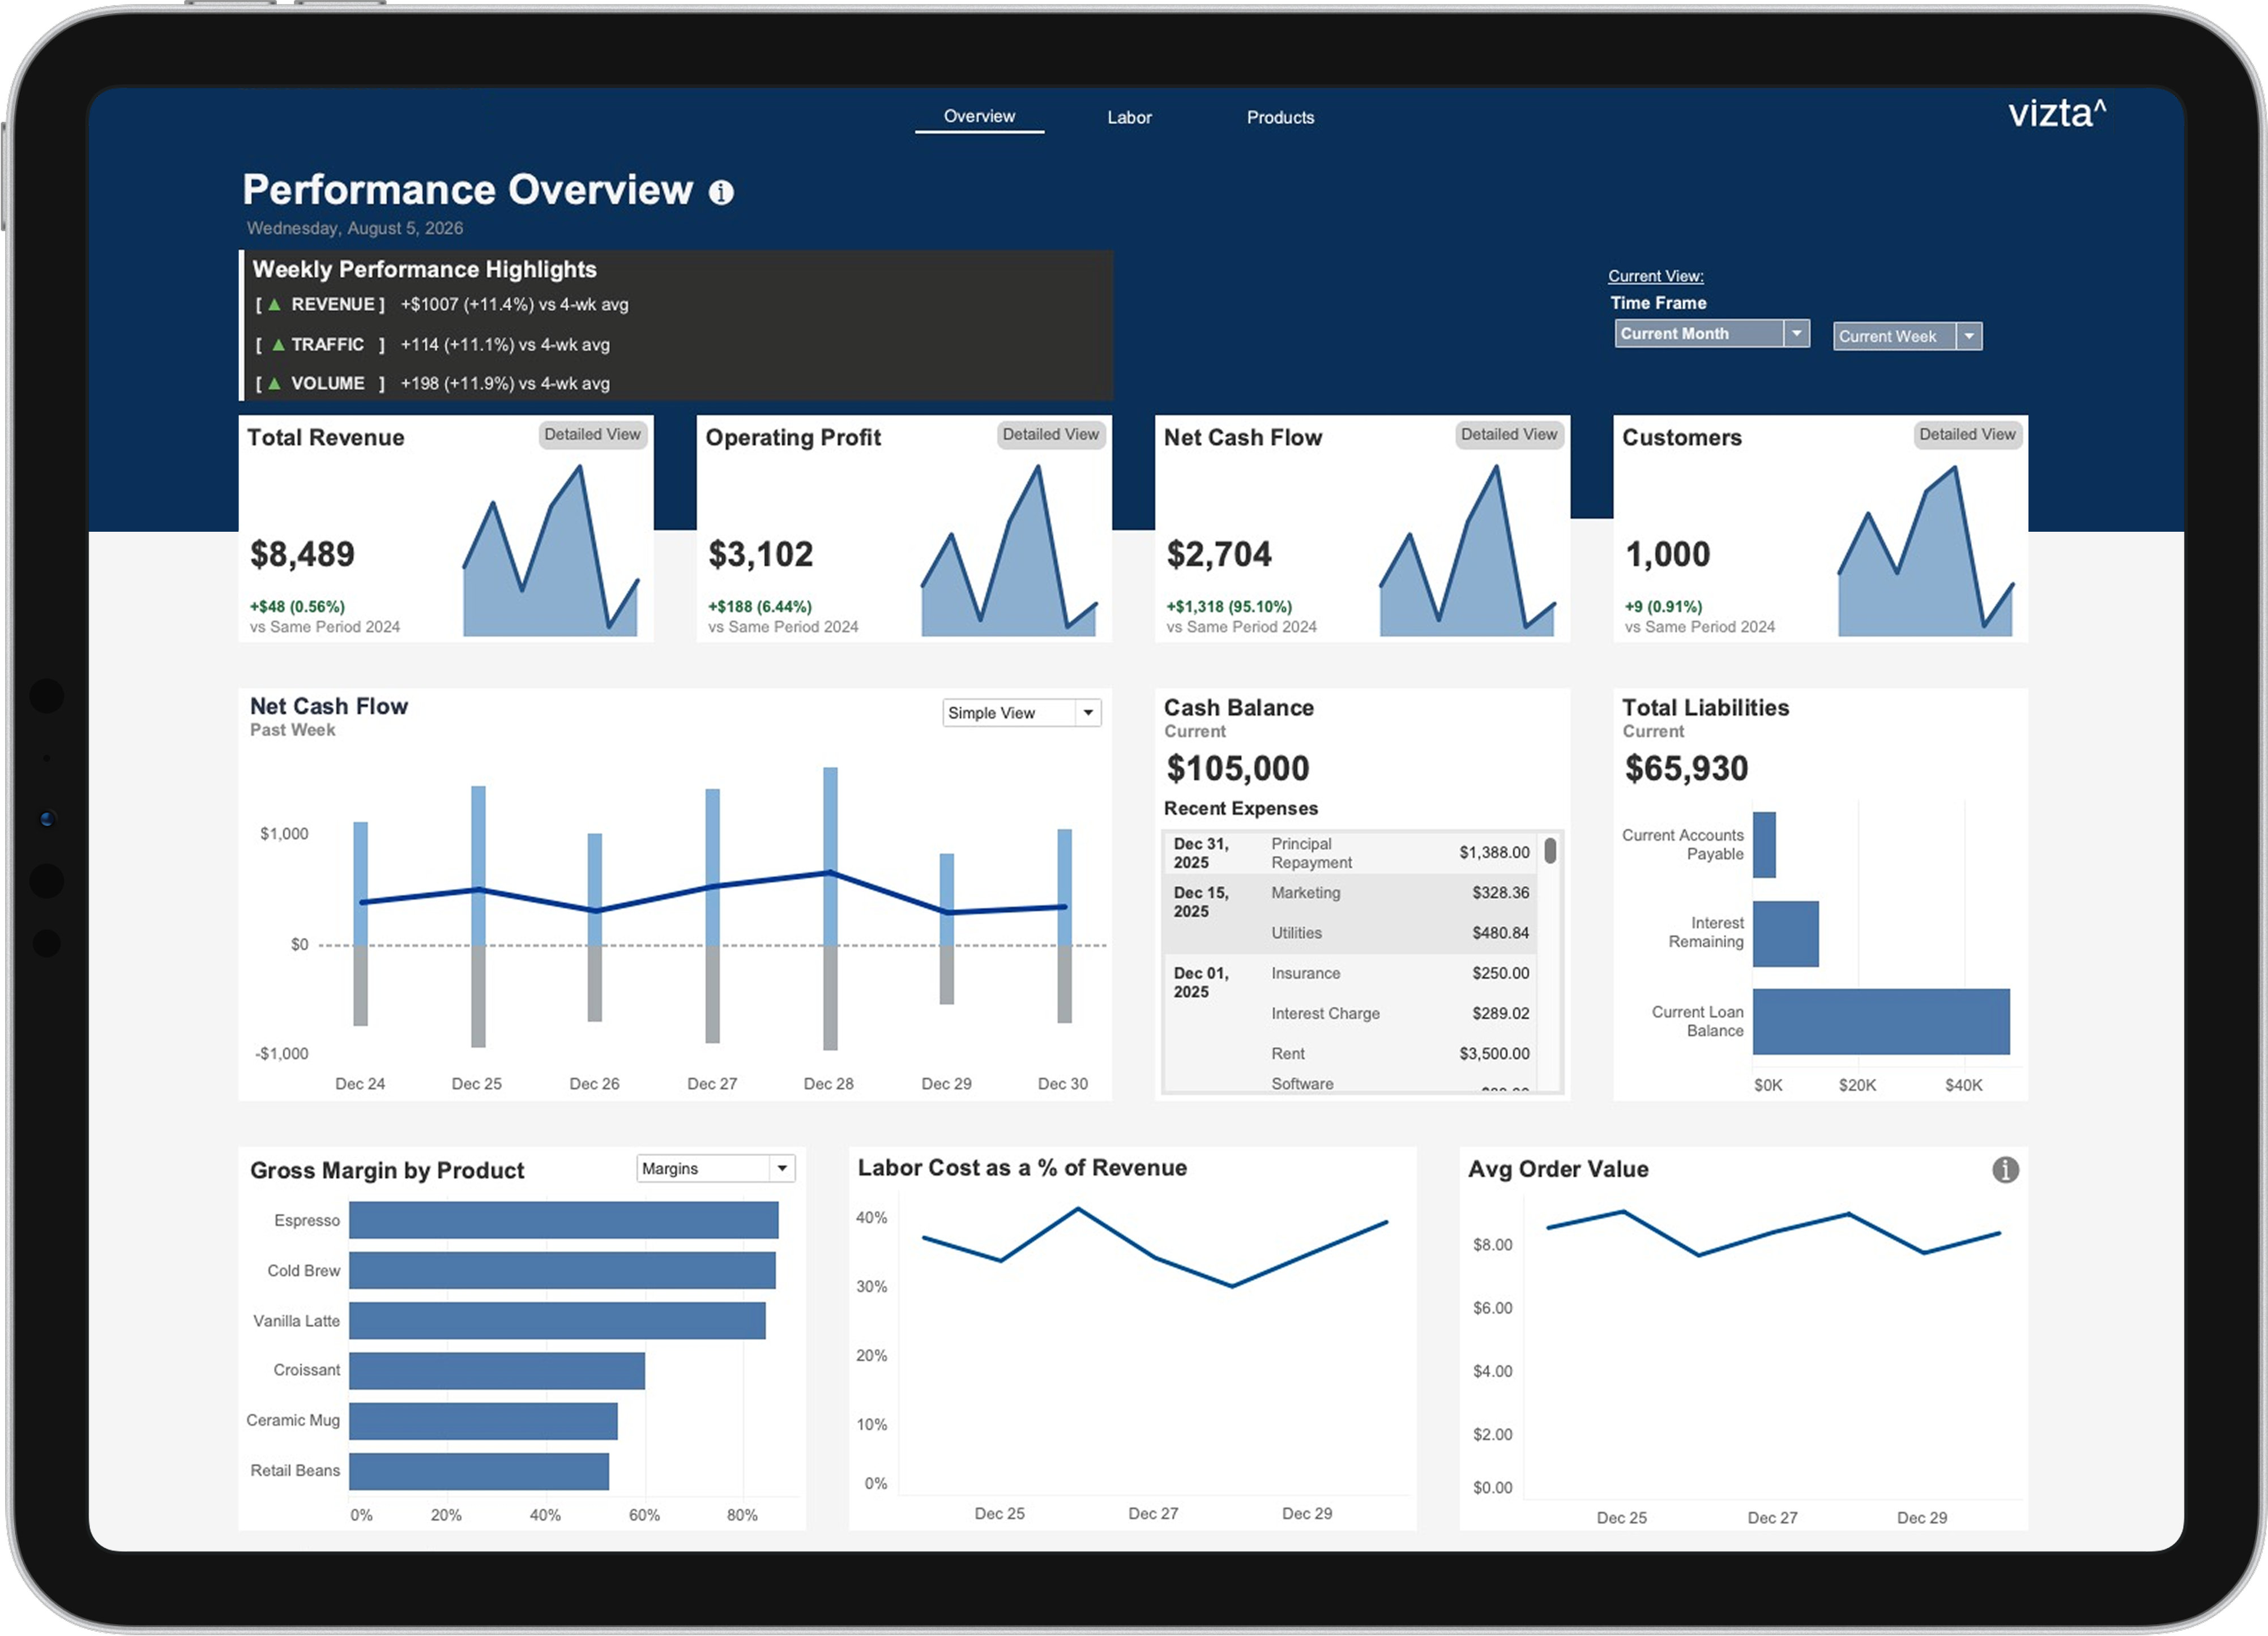The image size is (2268, 1636).
Task: Click the Interest Remaining bar
Action: tap(1785, 933)
